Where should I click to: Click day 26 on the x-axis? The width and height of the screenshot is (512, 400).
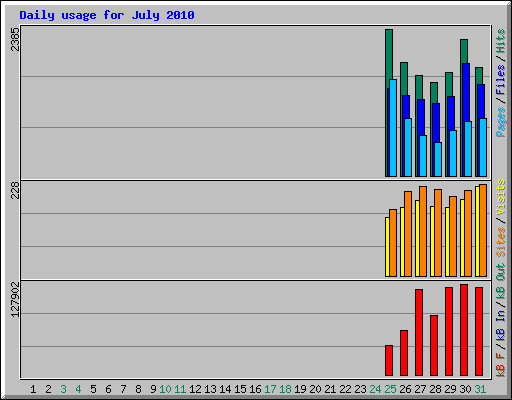click(405, 389)
